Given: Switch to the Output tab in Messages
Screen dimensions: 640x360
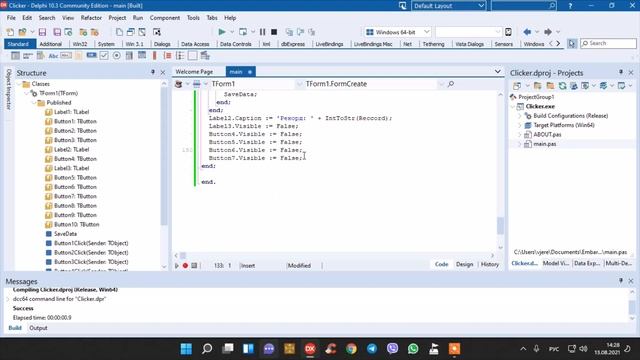Looking at the screenshot, I should click(38, 328).
